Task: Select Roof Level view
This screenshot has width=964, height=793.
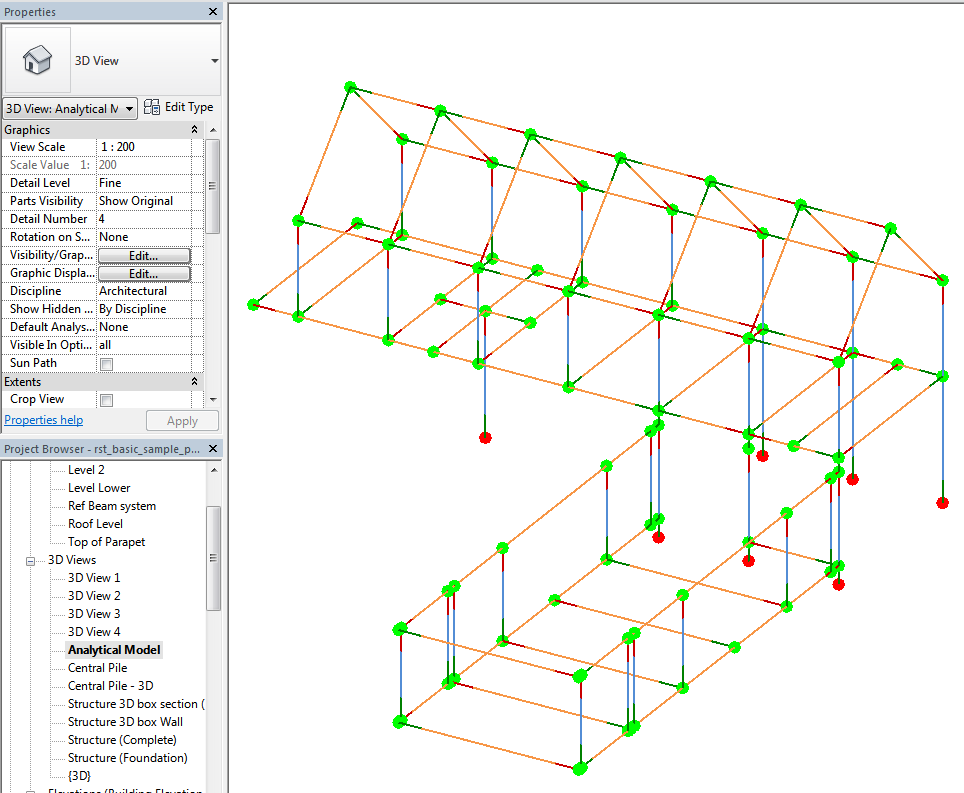Action: tap(95, 524)
